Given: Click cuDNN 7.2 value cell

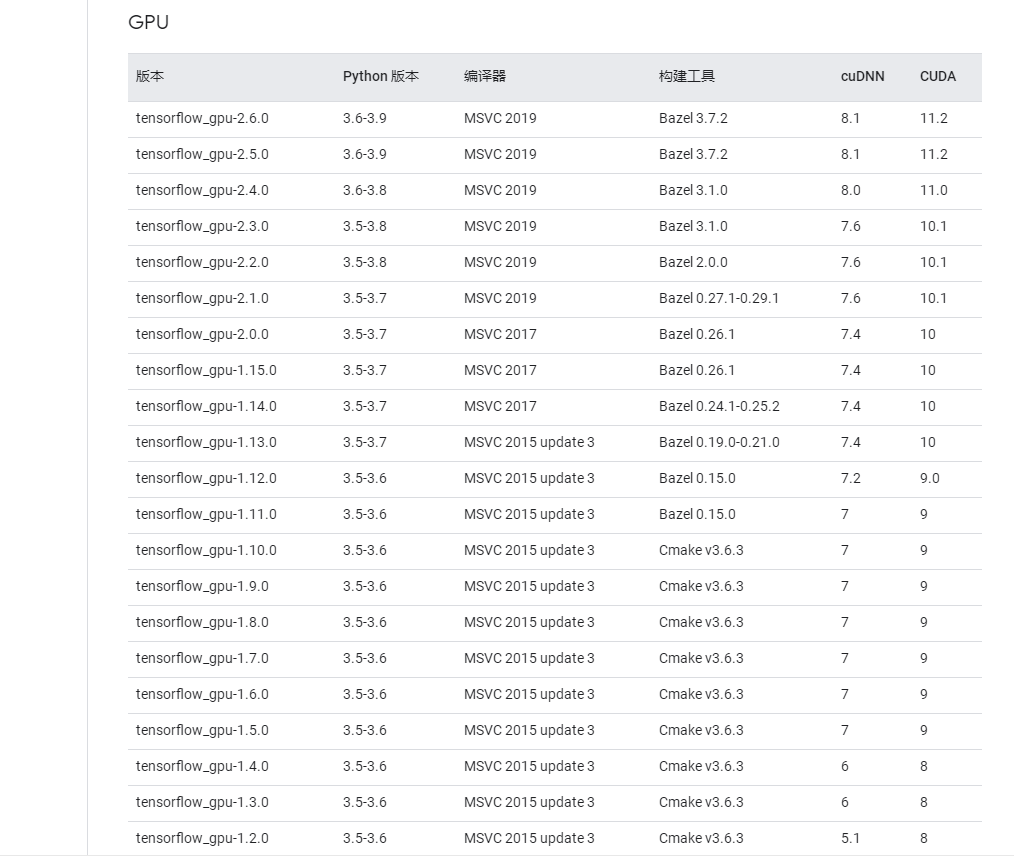Looking at the screenshot, I should (850, 479).
